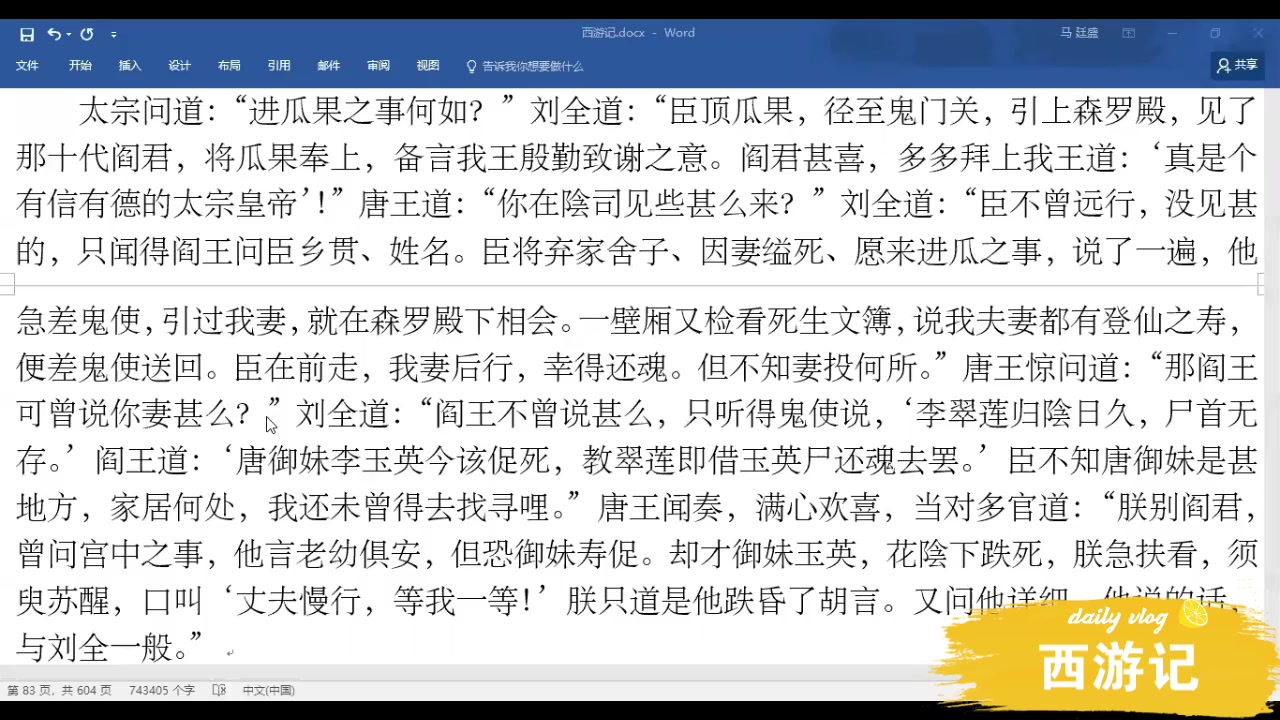
Task: Open word count 743405 个字
Action: 162,690
